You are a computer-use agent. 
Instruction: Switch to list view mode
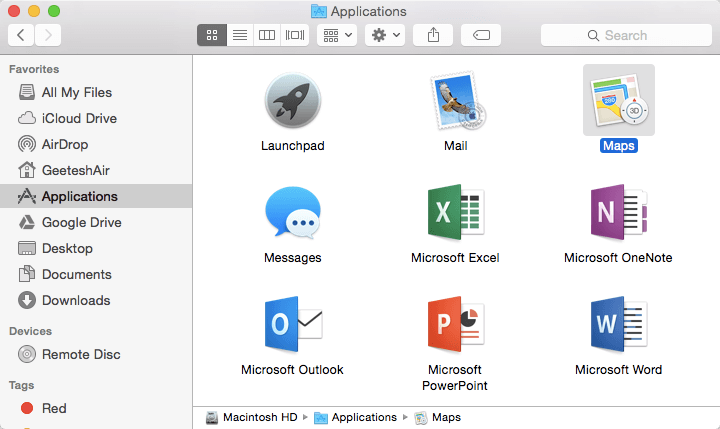click(239, 35)
